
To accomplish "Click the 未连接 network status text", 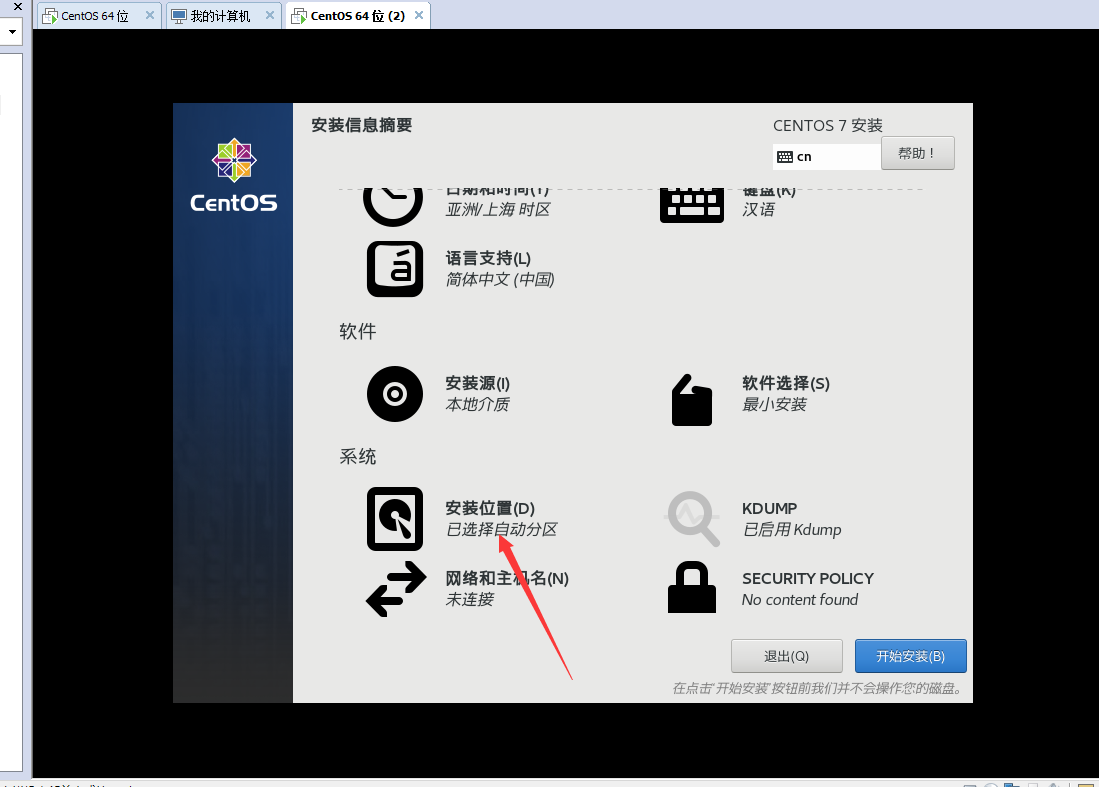I will [x=470, y=599].
